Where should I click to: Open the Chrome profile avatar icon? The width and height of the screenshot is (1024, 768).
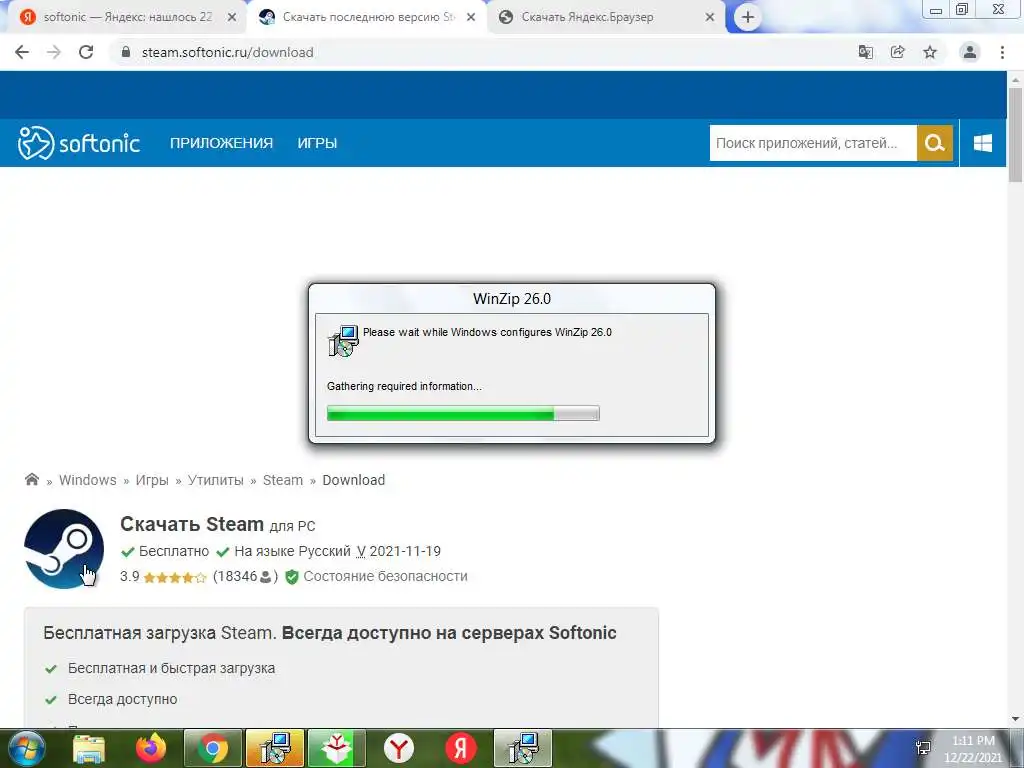(970, 52)
